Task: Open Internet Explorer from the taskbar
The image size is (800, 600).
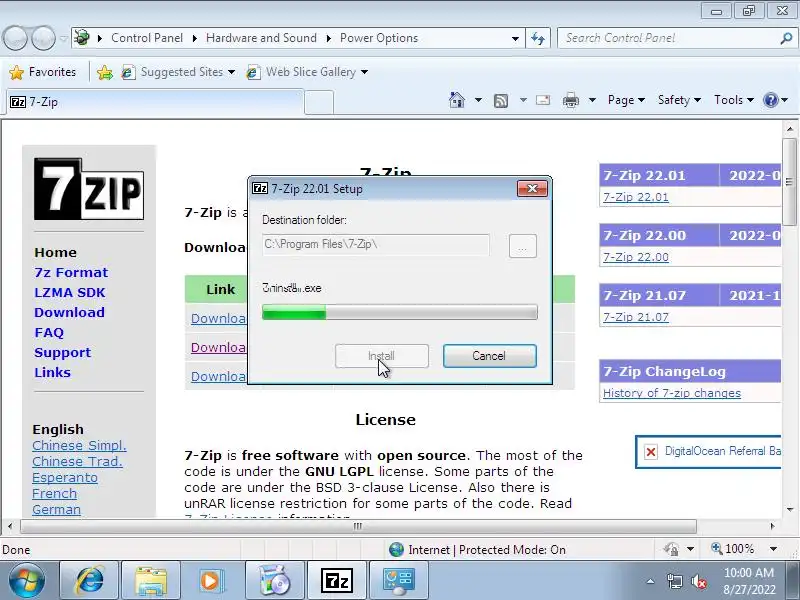Action: (89, 581)
